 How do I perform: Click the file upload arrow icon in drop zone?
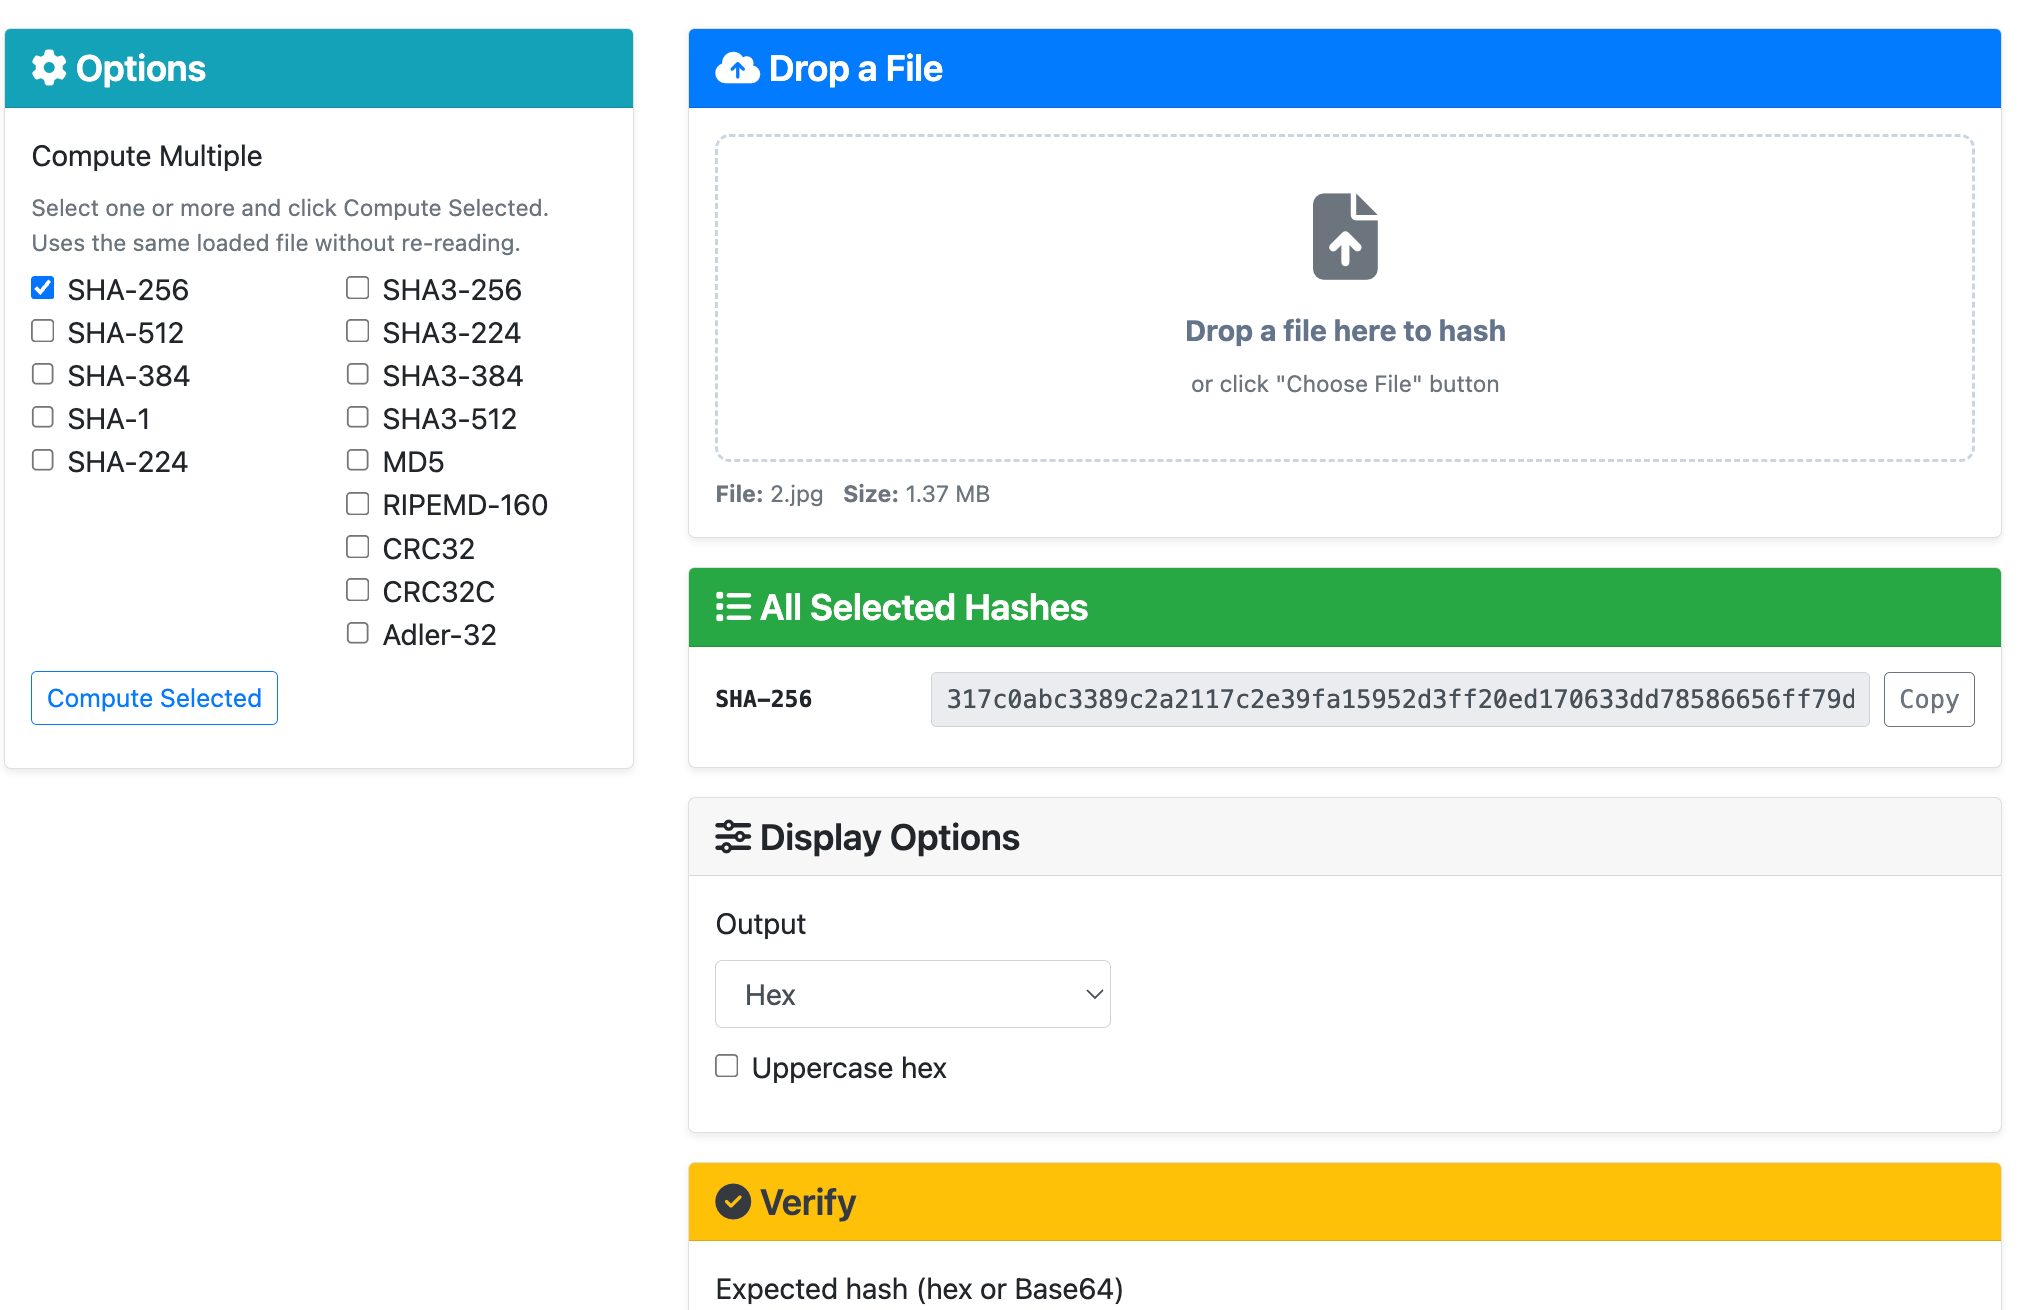(1345, 235)
